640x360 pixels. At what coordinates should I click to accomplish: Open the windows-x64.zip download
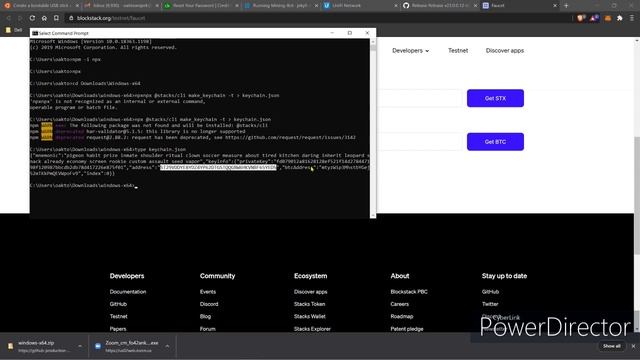[39, 346]
